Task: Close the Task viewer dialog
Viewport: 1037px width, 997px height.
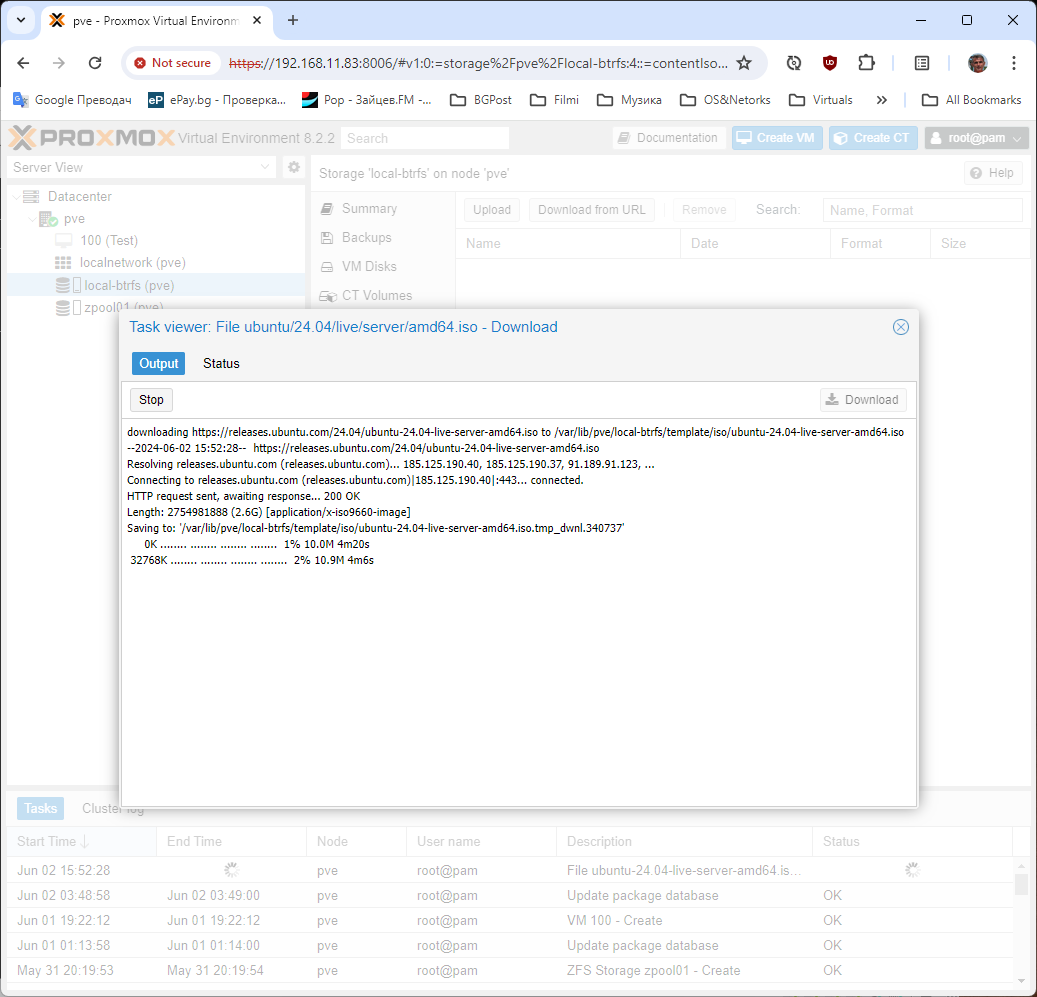Action: pyautogui.click(x=900, y=327)
